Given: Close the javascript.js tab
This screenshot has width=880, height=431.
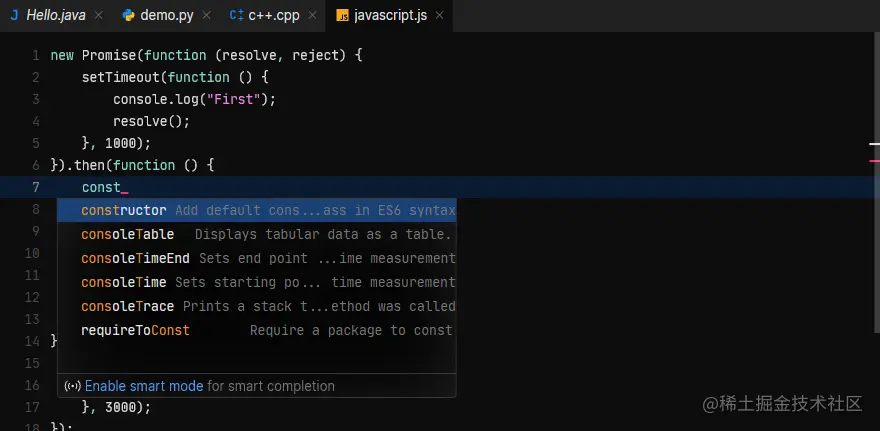Looking at the screenshot, I should [x=437, y=15].
